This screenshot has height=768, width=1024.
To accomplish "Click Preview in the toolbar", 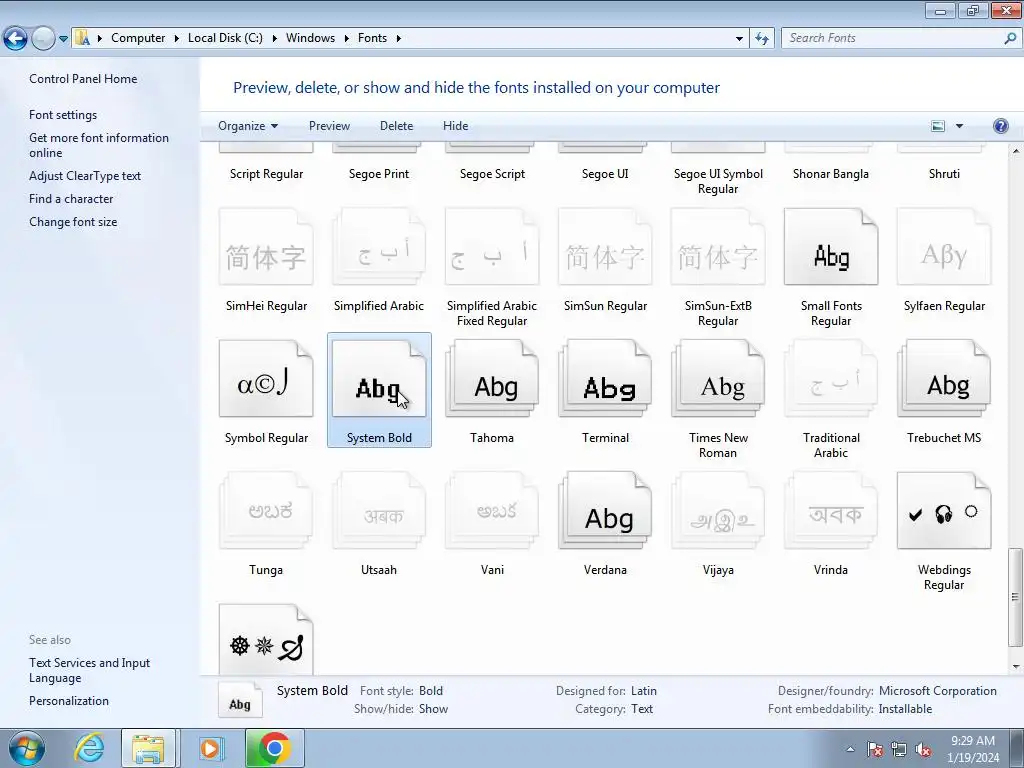I will (329, 126).
